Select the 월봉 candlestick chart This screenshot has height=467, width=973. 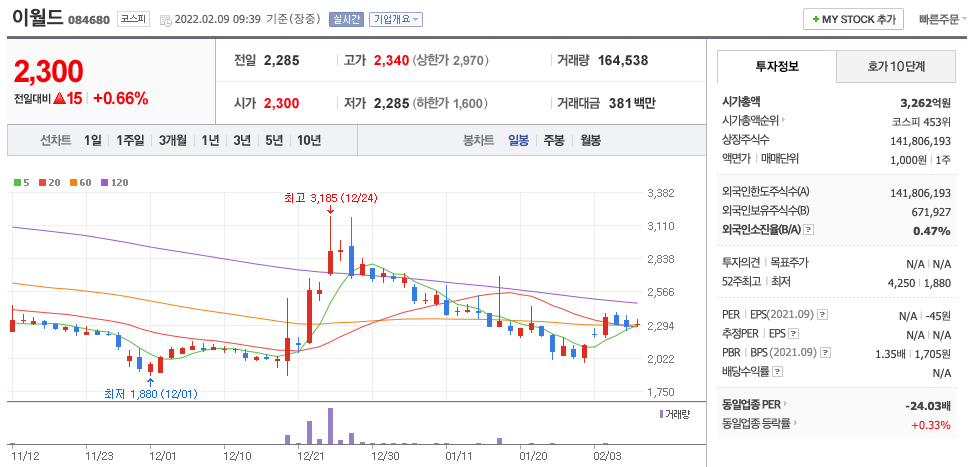[x=591, y=140]
